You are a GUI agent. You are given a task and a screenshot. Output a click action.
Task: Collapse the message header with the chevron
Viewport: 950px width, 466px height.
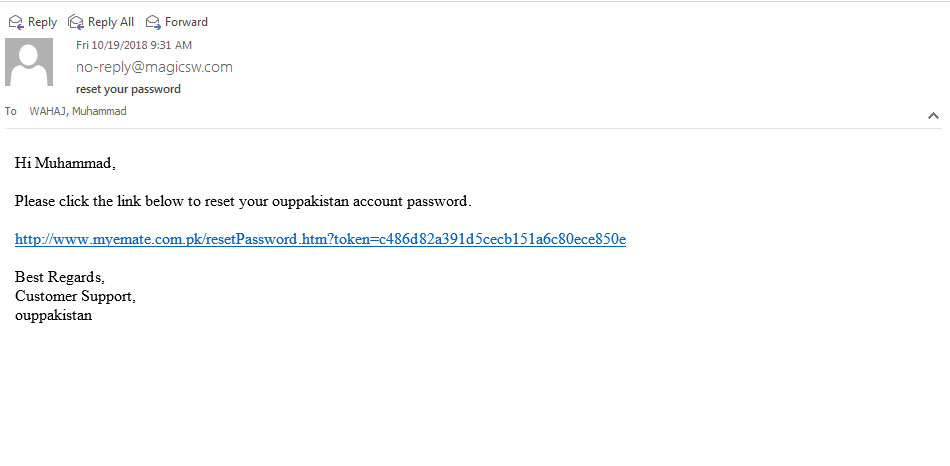point(933,116)
